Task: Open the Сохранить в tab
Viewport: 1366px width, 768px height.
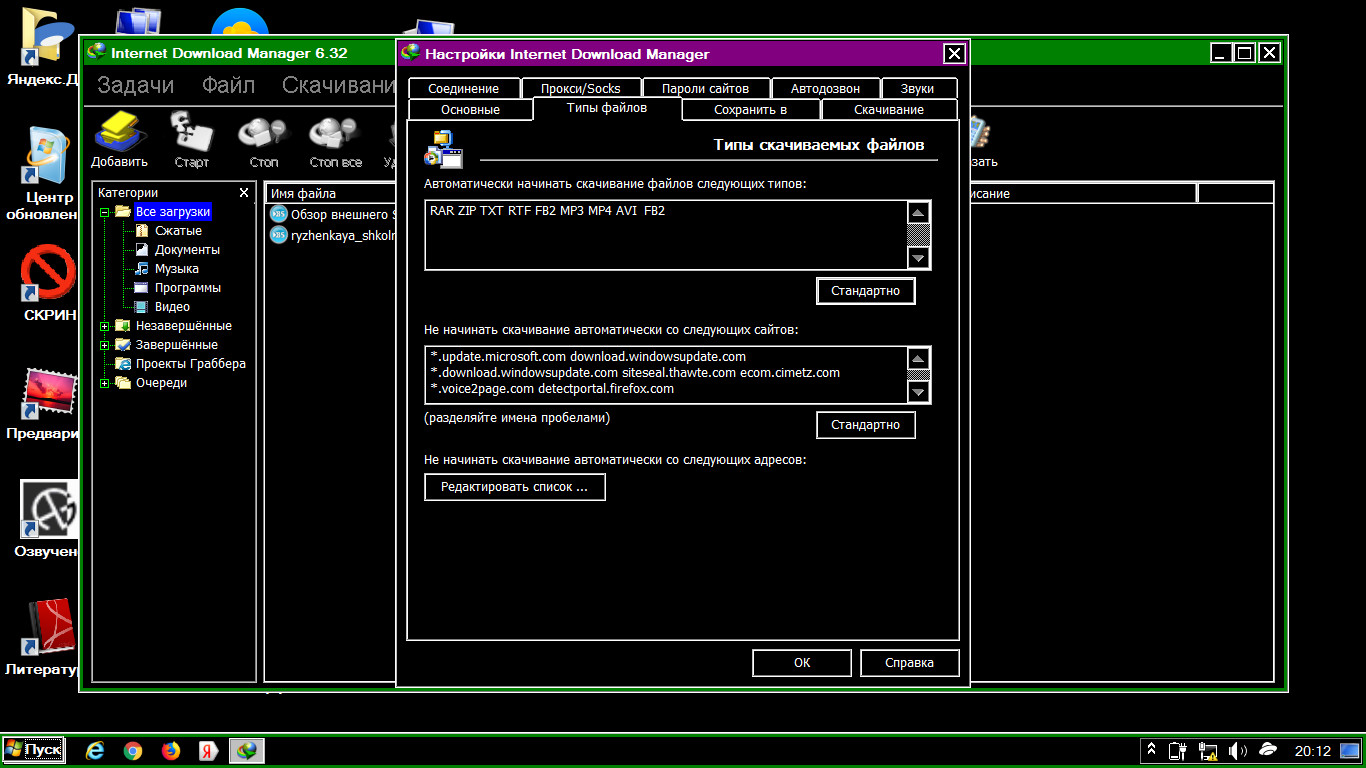Action: 750,109
